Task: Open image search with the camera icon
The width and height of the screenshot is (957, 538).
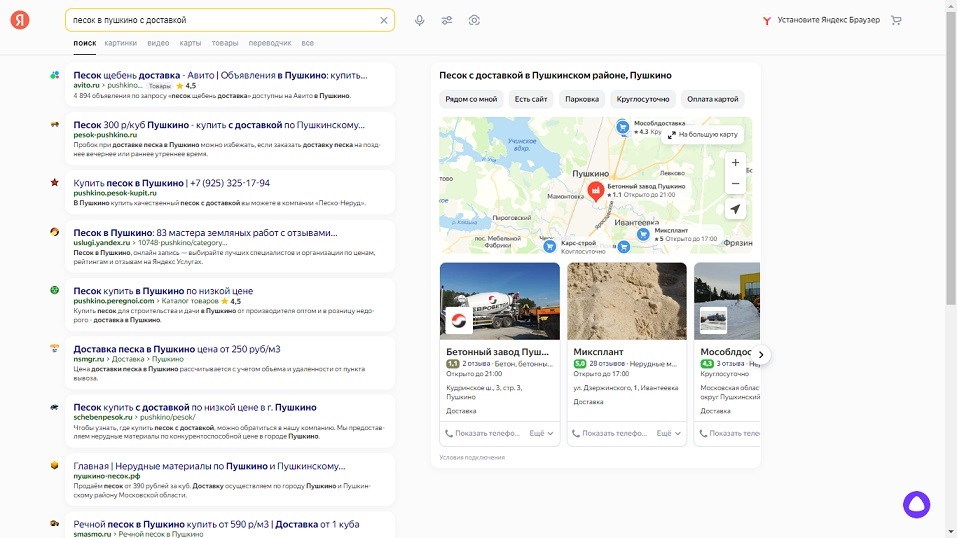Action: point(474,20)
